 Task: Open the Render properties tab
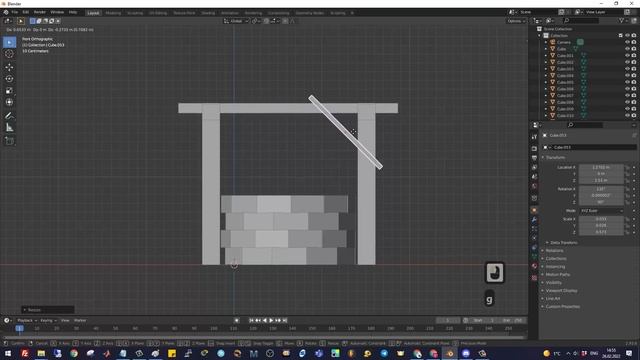pyautogui.click(x=534, y=149)
